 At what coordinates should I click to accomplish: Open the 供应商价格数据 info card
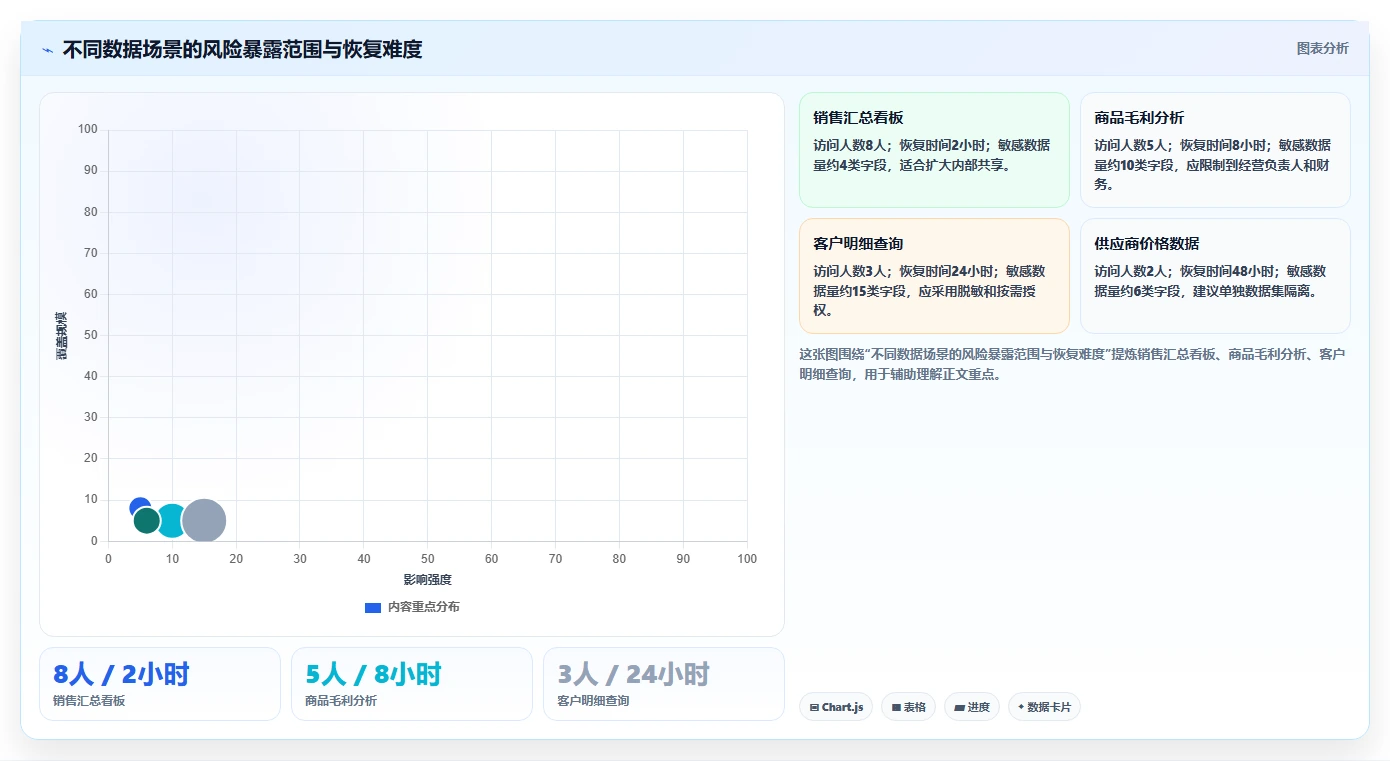1215,276
